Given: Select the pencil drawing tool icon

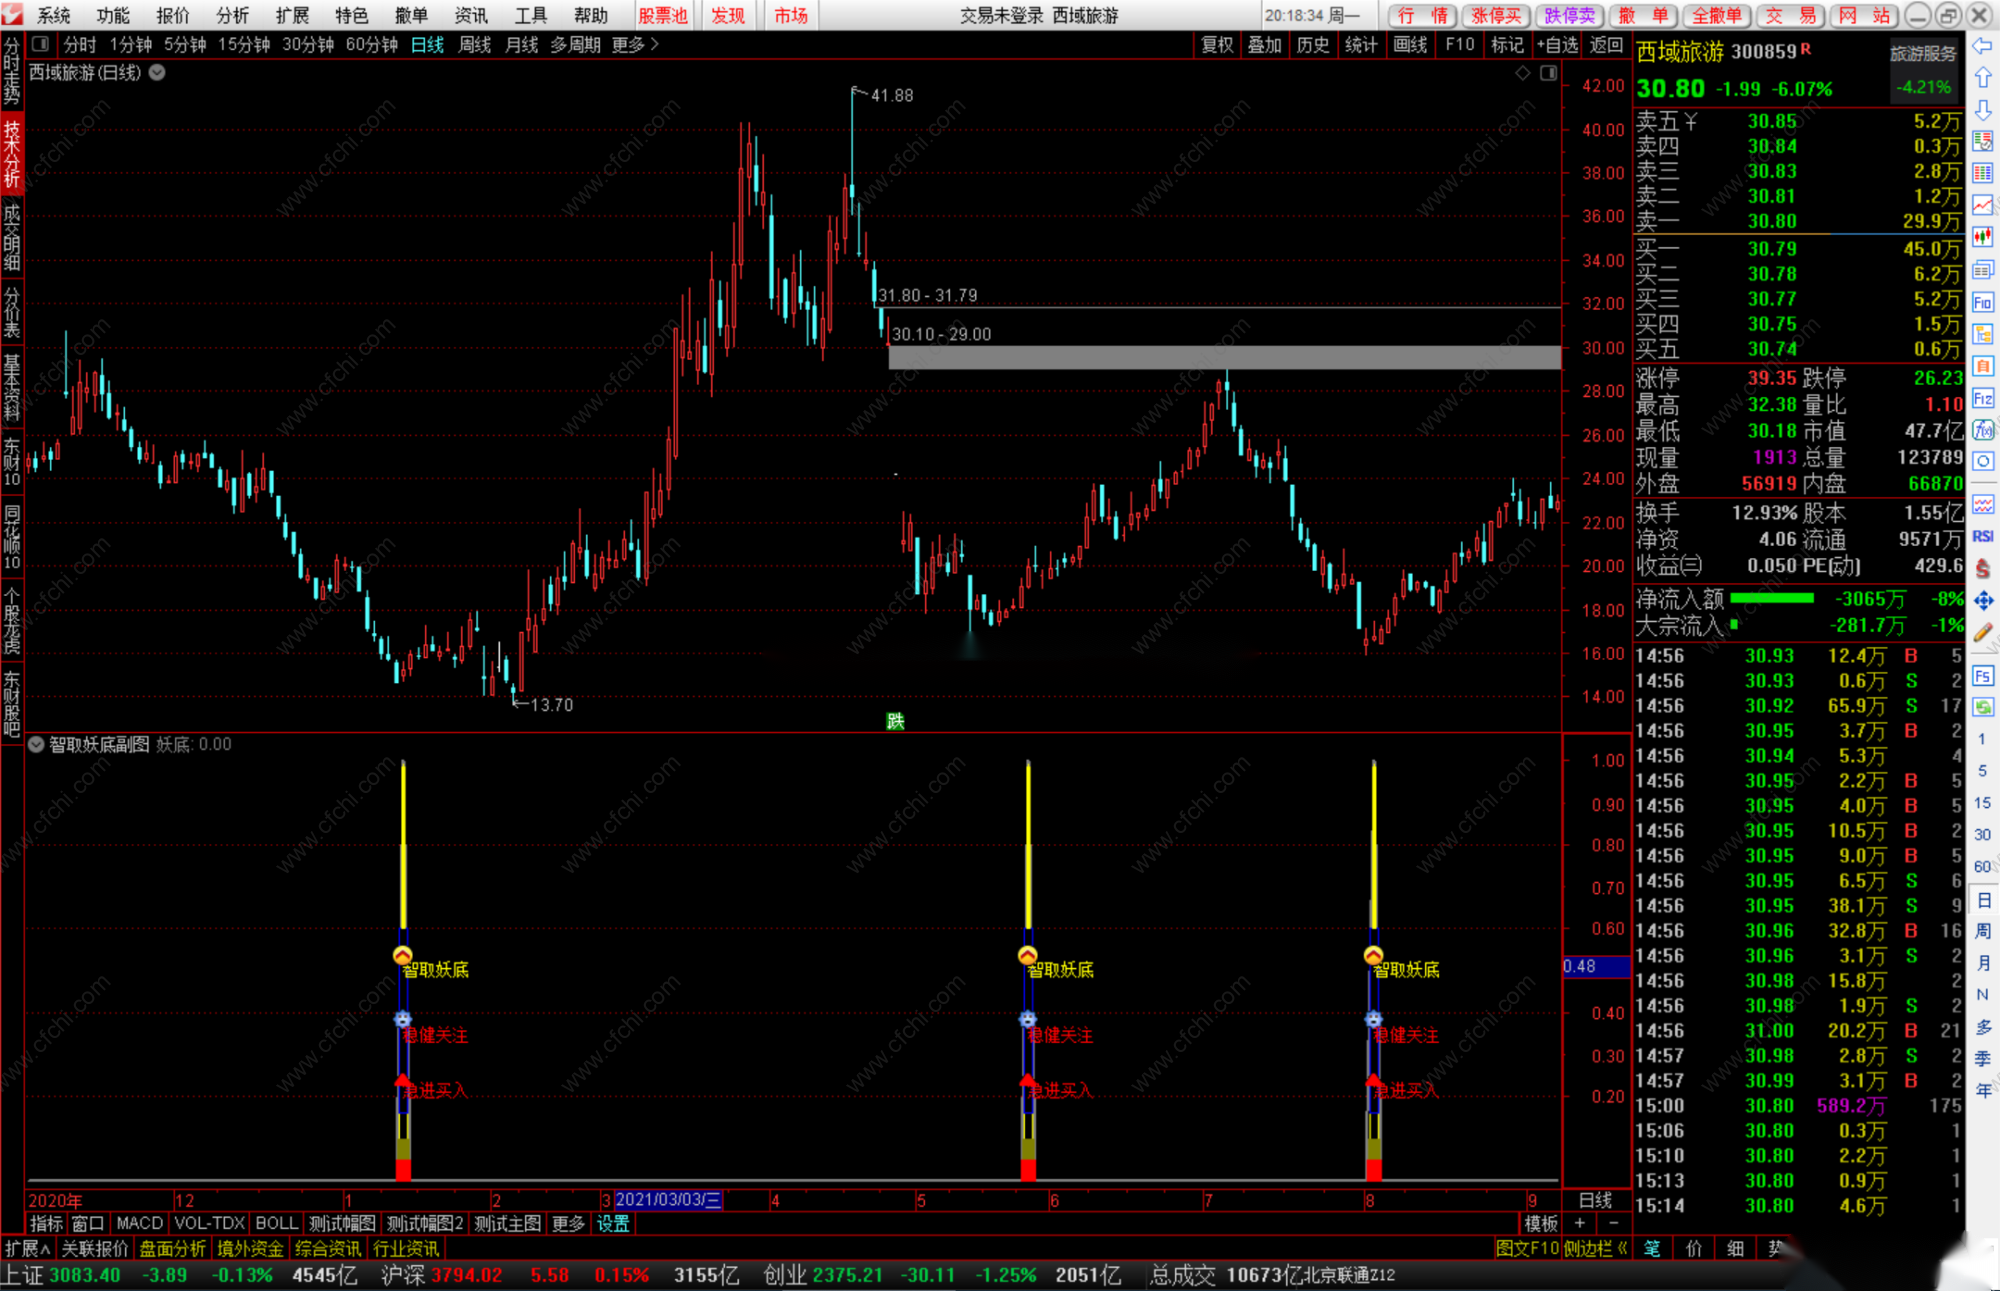Looking at the screenshot, I should point(1982,633).
